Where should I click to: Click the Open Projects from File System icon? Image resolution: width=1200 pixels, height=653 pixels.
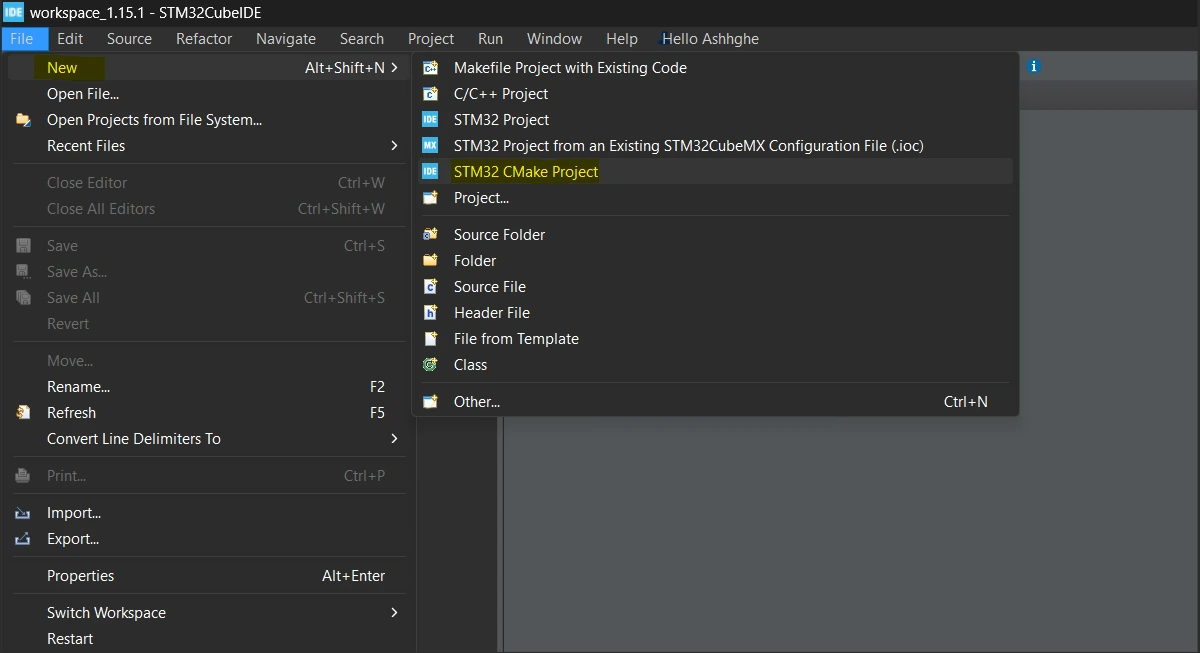(23, 120)
